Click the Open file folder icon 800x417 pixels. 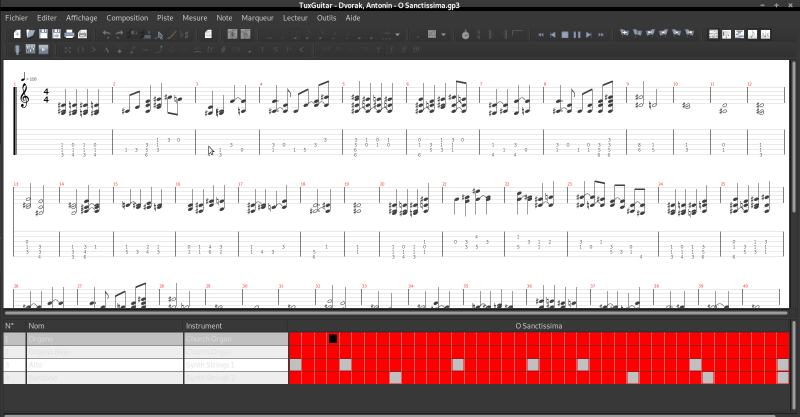click(x=31, y=34)
